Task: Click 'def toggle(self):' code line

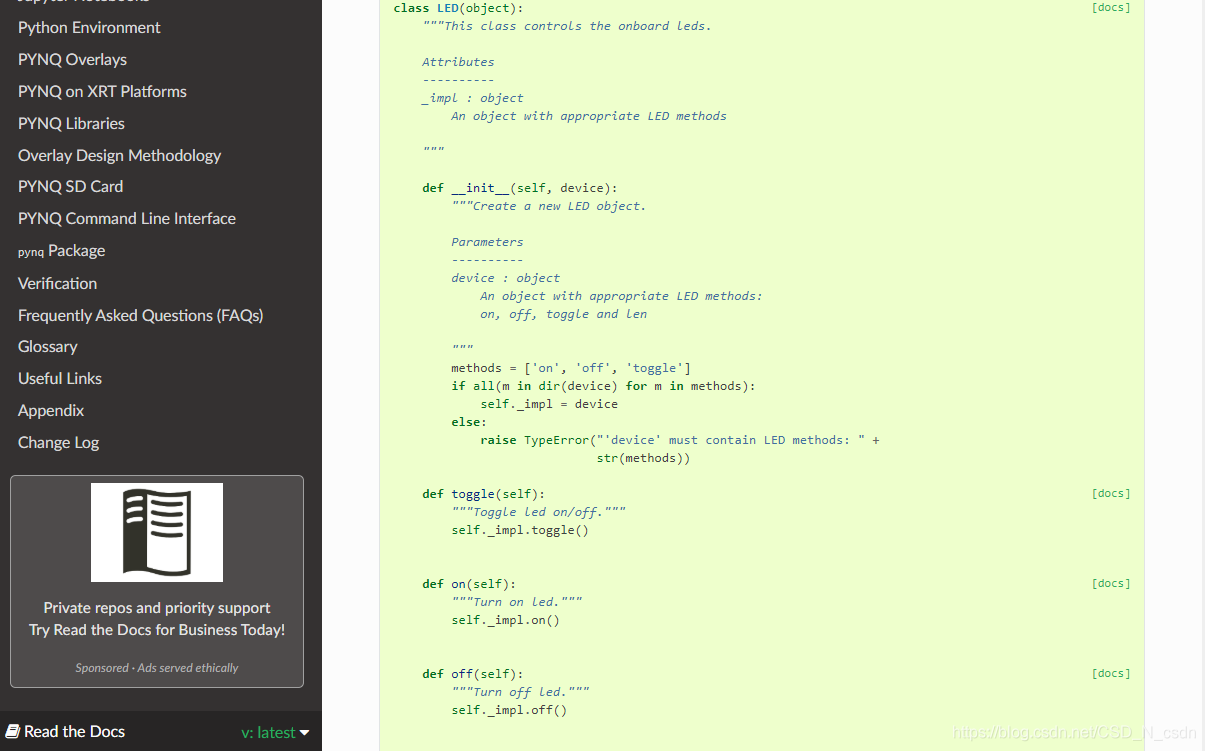Action: tap(484, 494)
